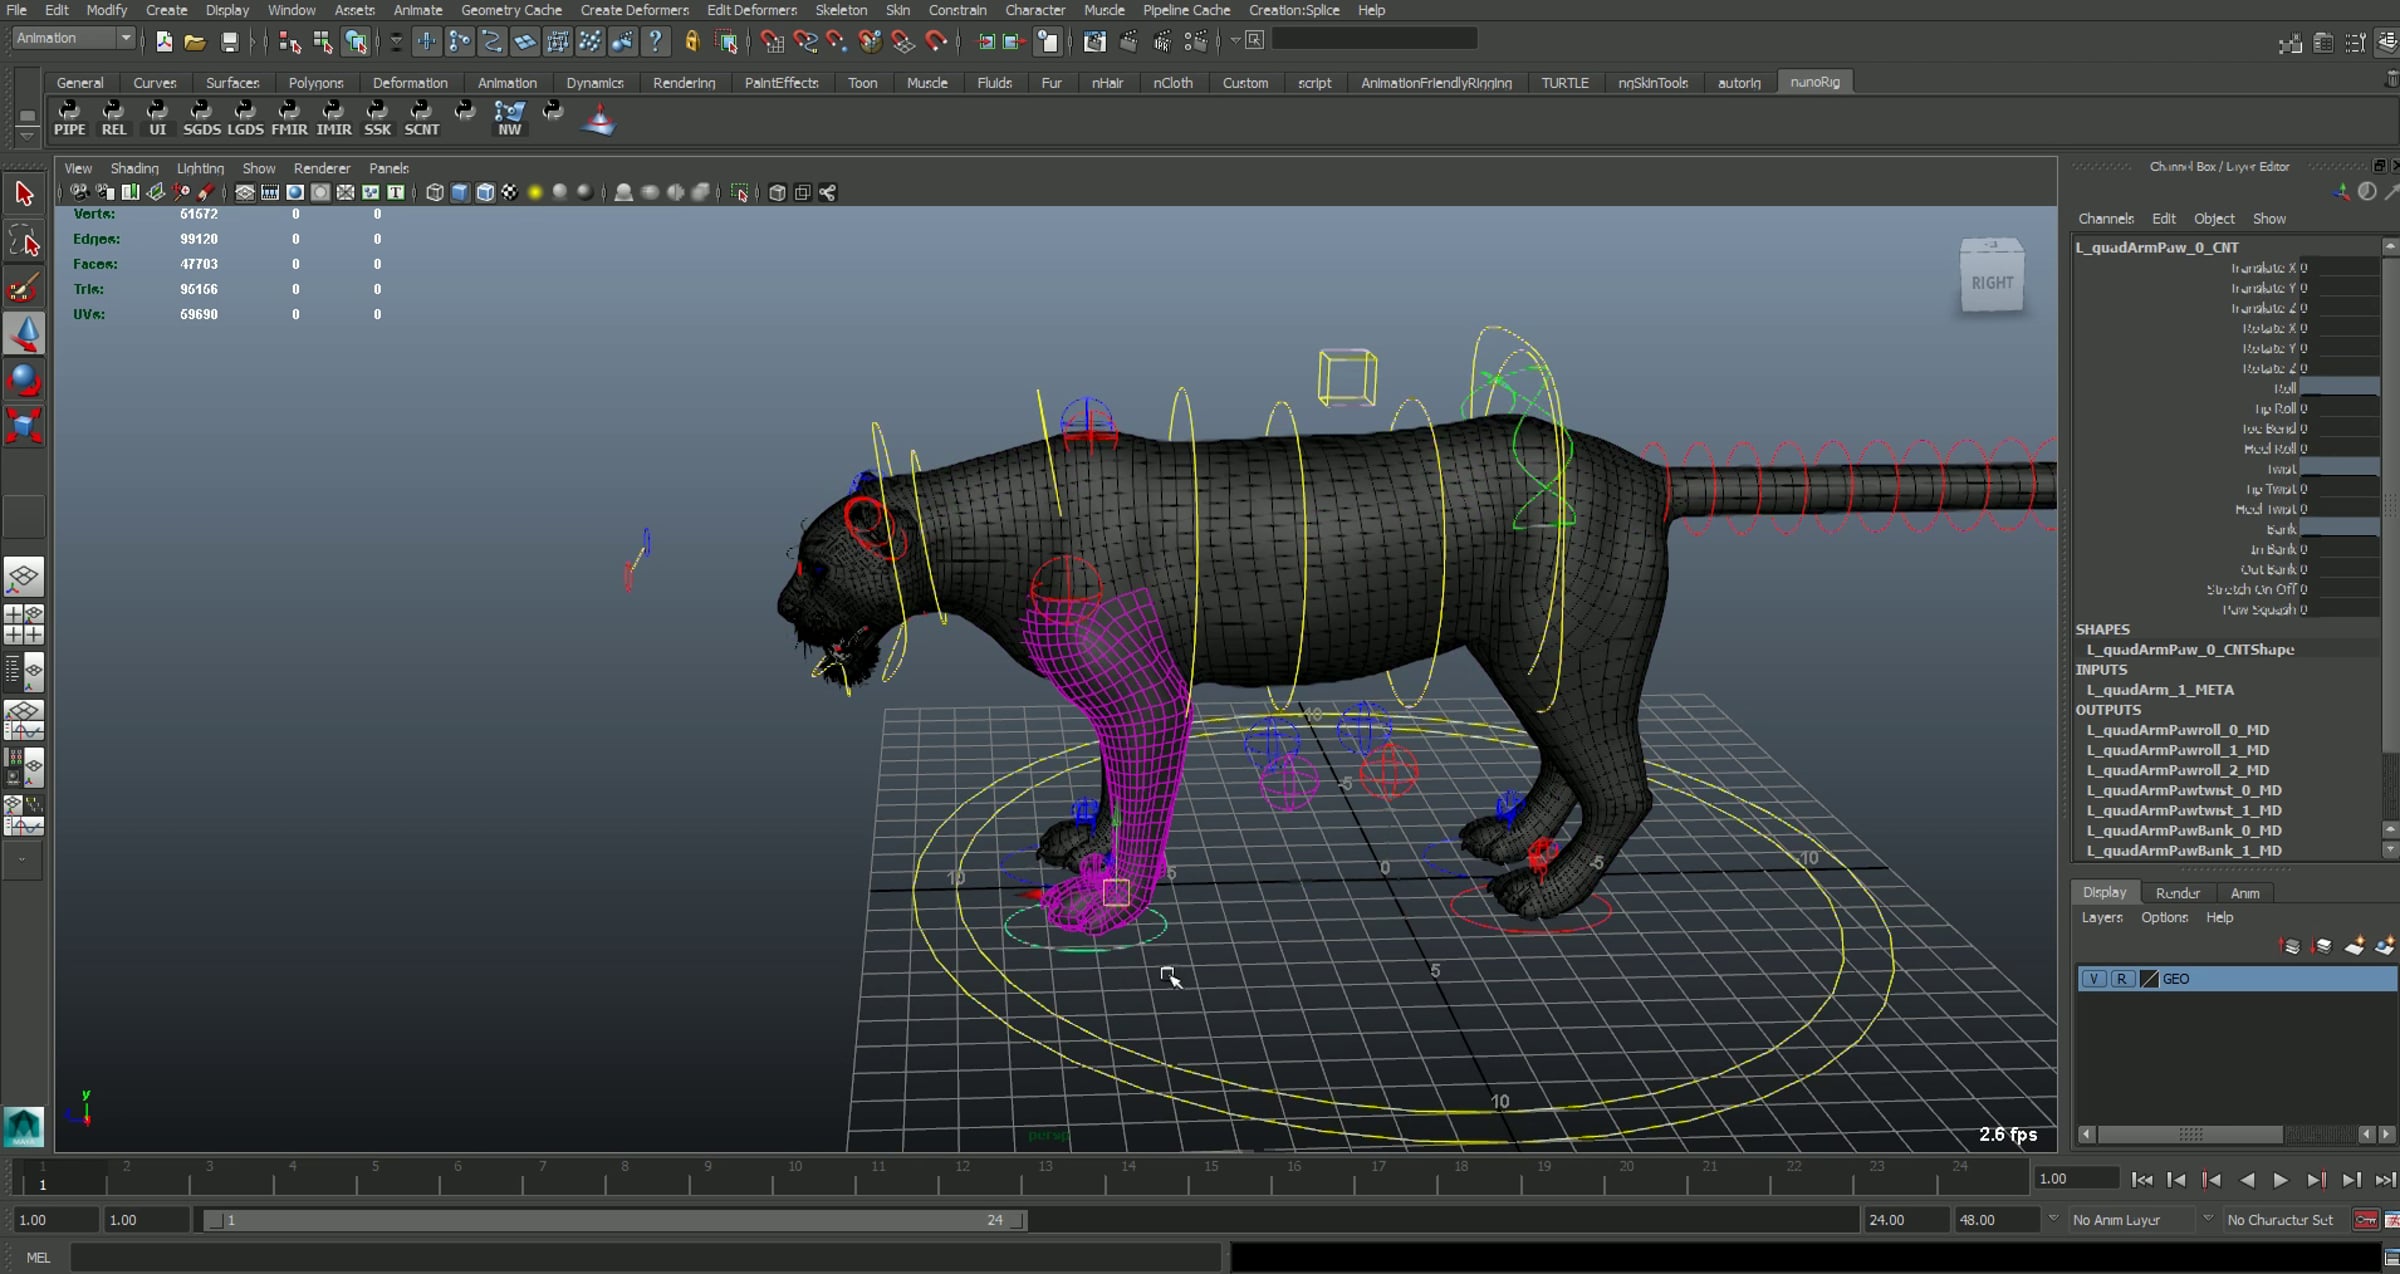The height and width of the screenshot is (1274, 2400).
Task: Switch to the ngSkinTools shelf tab
Action: pyautogui.click(x=1652, y=83)
